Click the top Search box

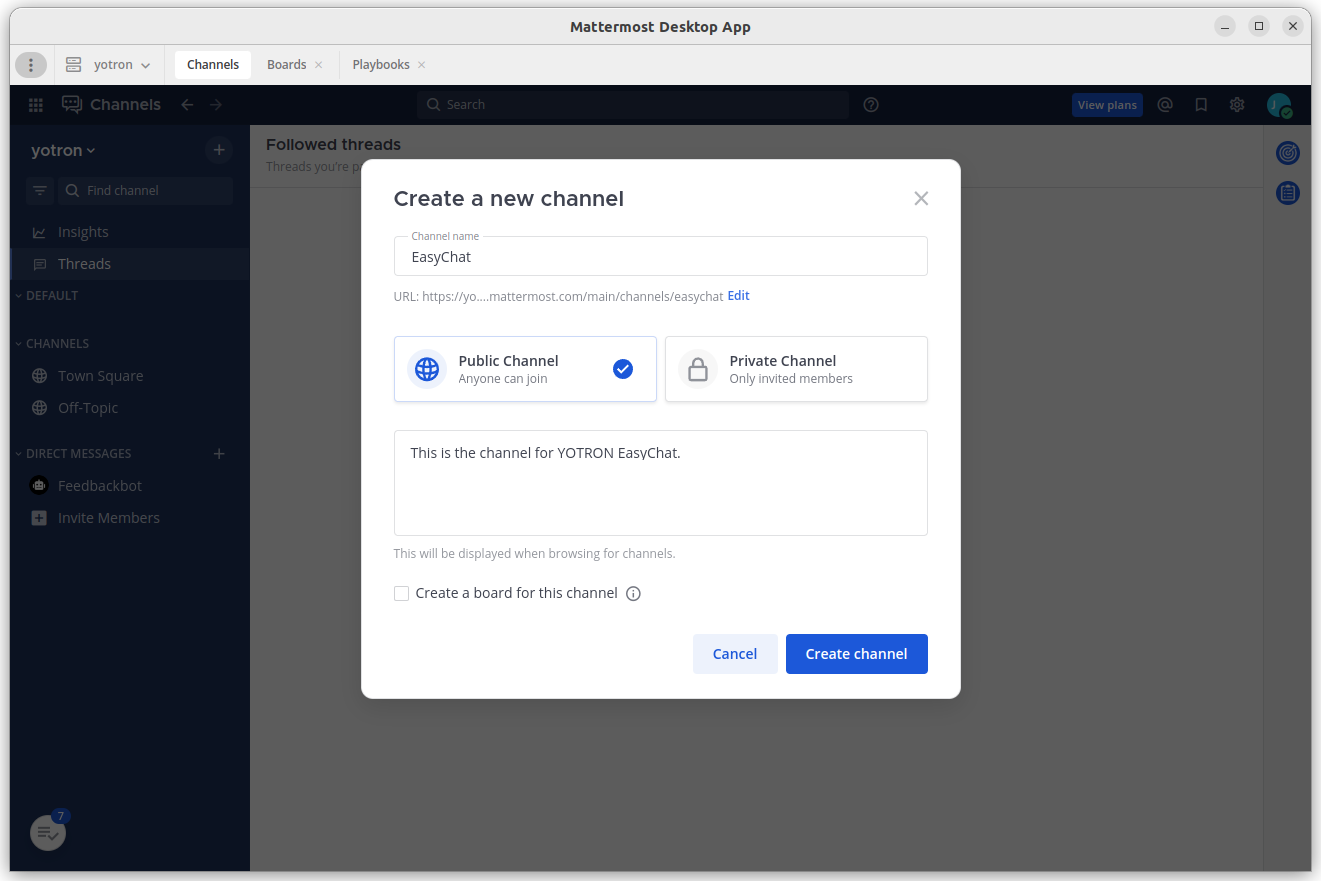pyautogui.click(x=633, y=105)
